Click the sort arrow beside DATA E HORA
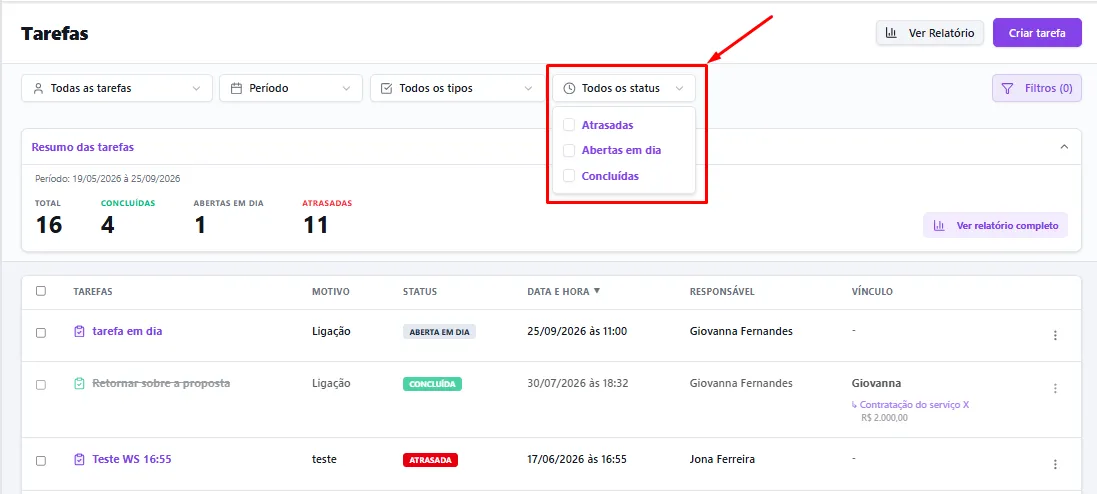Screen dimensions: 1097x494 (597, 291)
